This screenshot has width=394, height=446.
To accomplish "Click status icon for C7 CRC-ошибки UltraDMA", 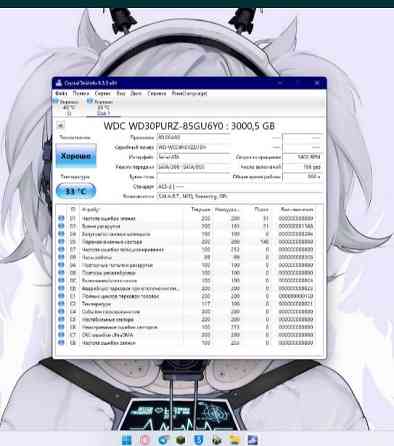I will [61, 335].
